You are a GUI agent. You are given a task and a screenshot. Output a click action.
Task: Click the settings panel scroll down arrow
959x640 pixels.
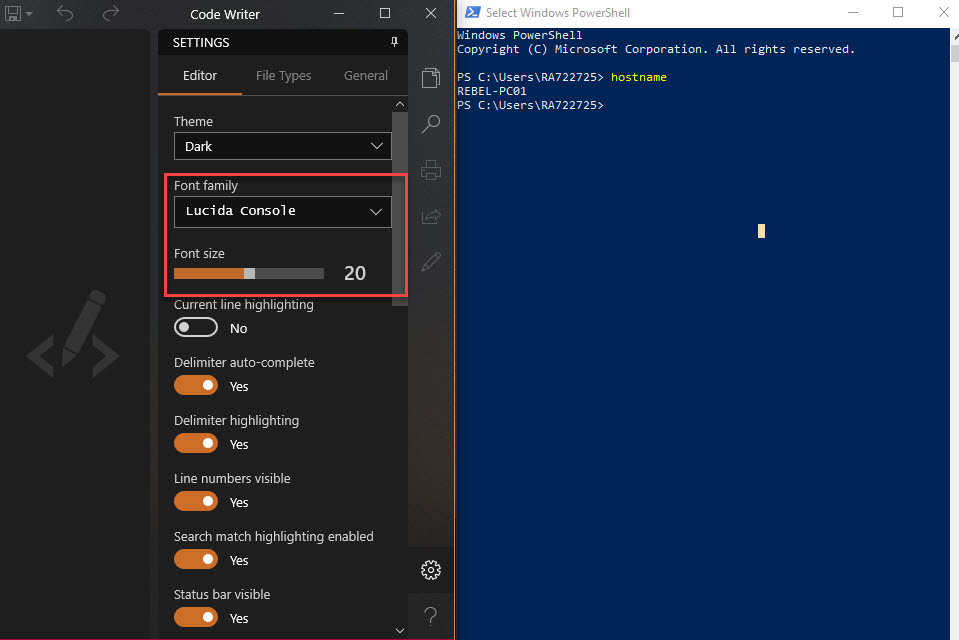(400, 631)
